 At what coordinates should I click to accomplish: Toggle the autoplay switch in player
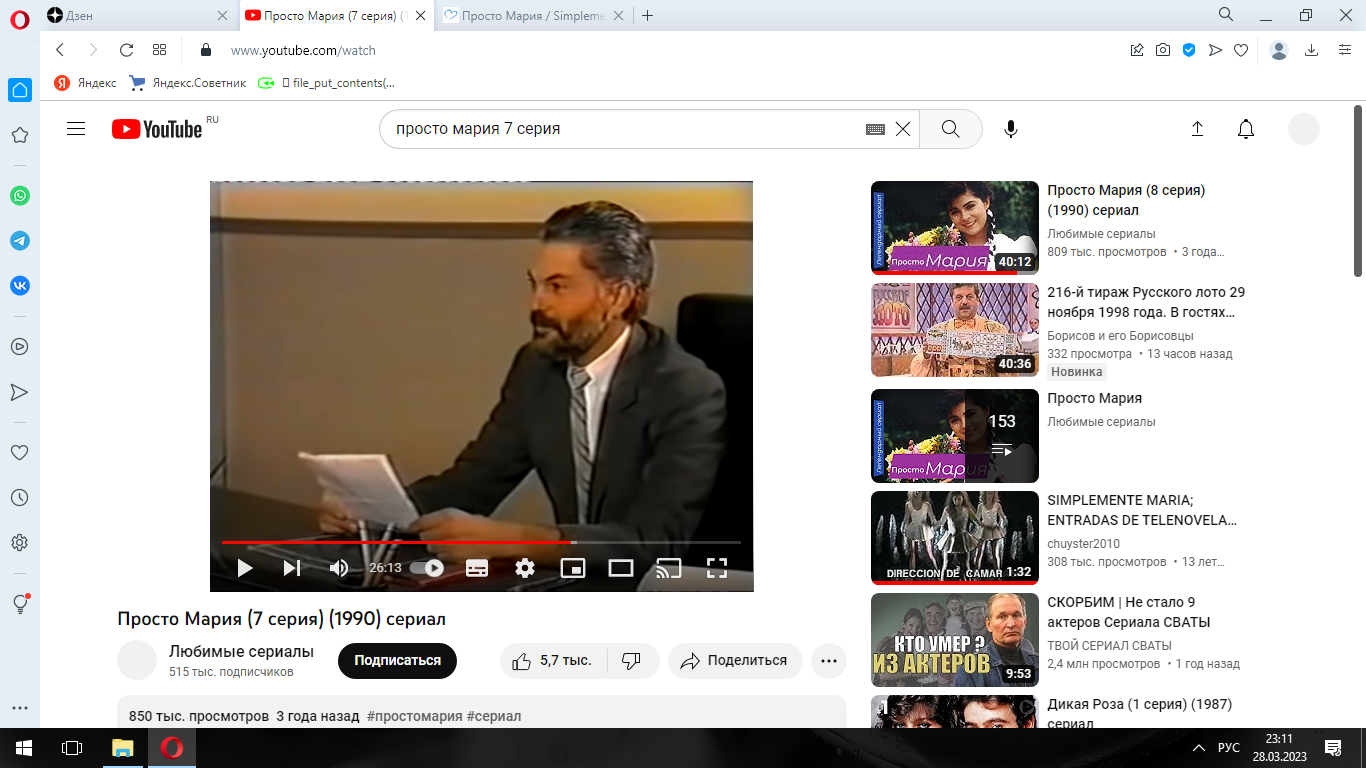point(427,568)
